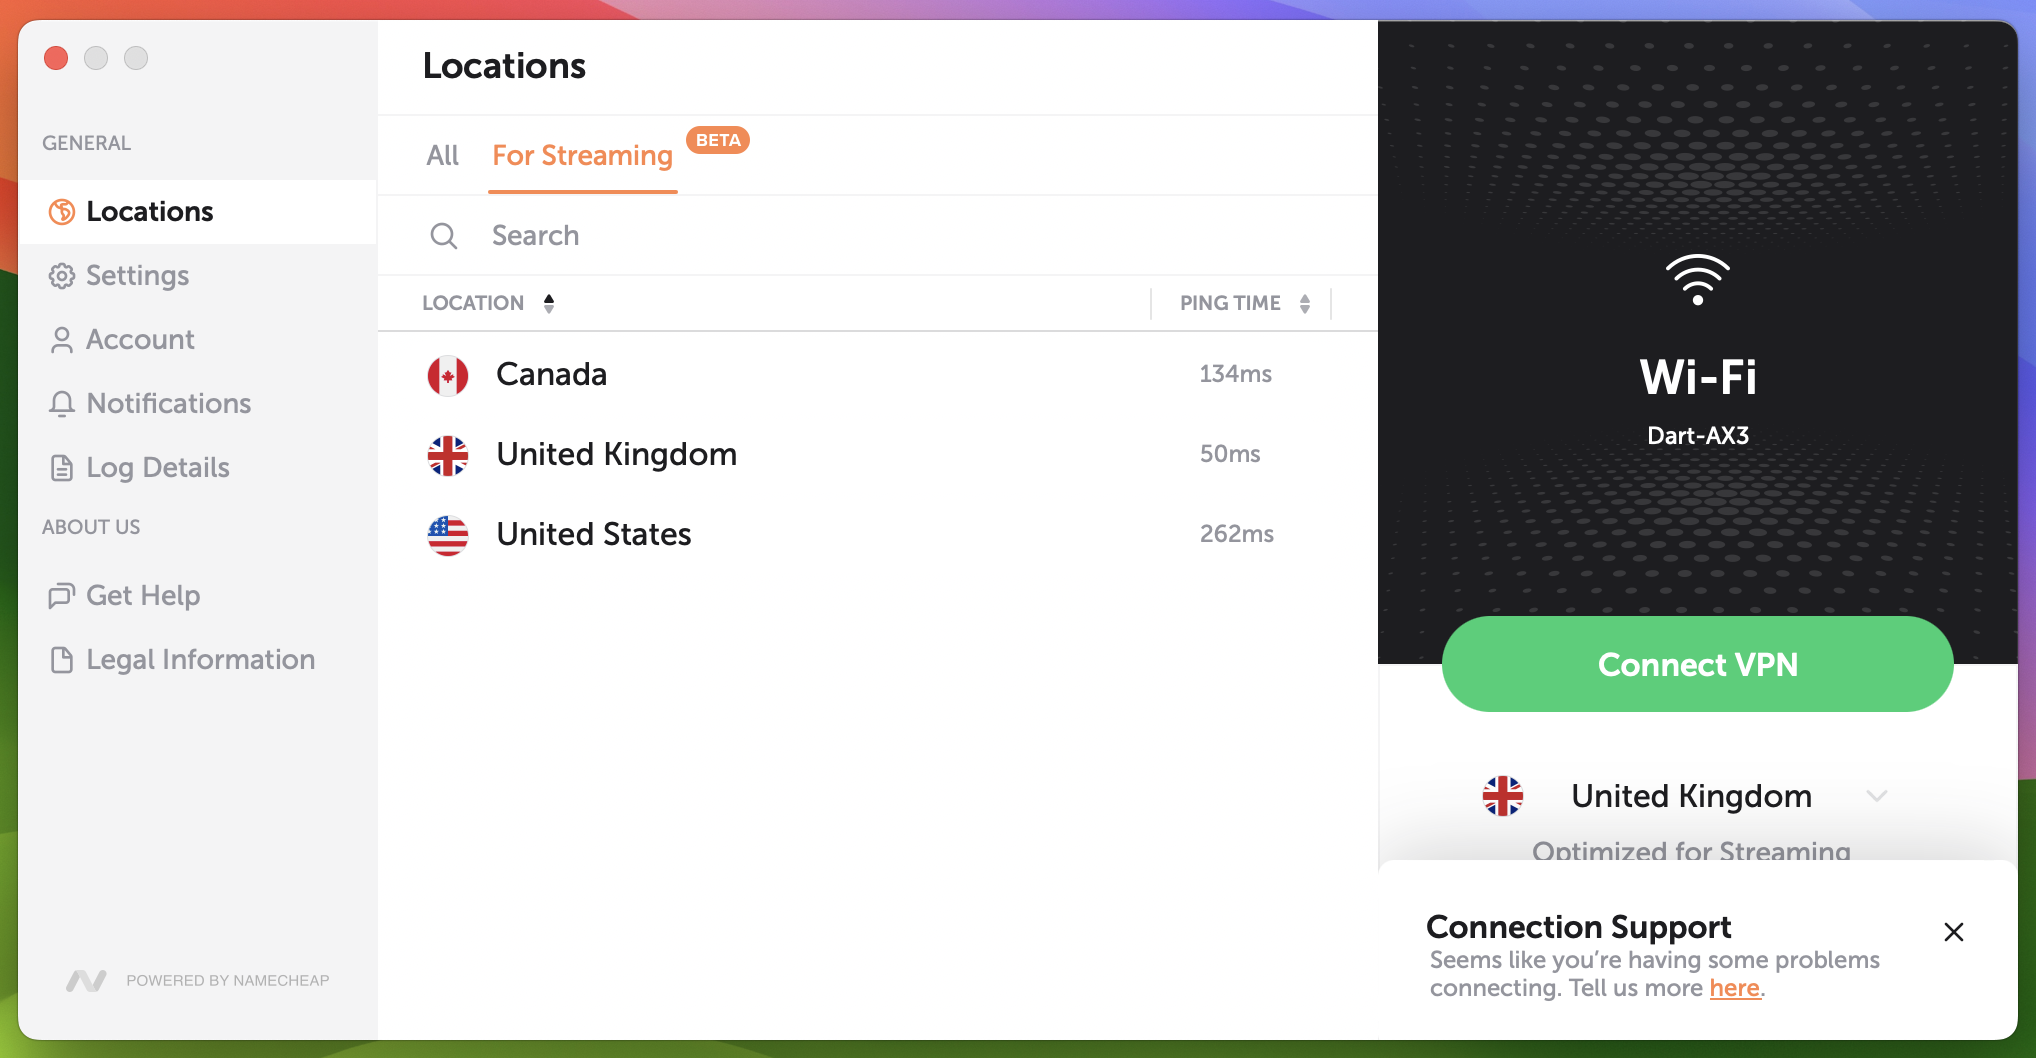Expand the United Kingdom location chevron
This screenshot has height=1058, width=2036.
(x=1877, y=796)
